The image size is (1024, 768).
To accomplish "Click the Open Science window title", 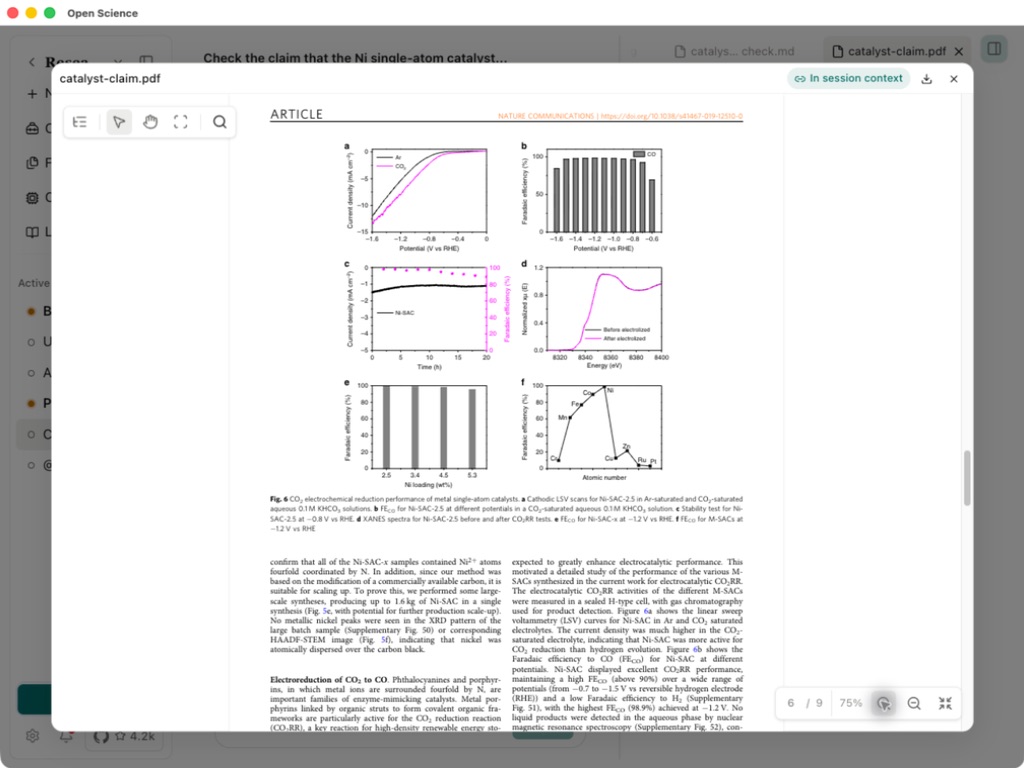I will pos(103,13).
